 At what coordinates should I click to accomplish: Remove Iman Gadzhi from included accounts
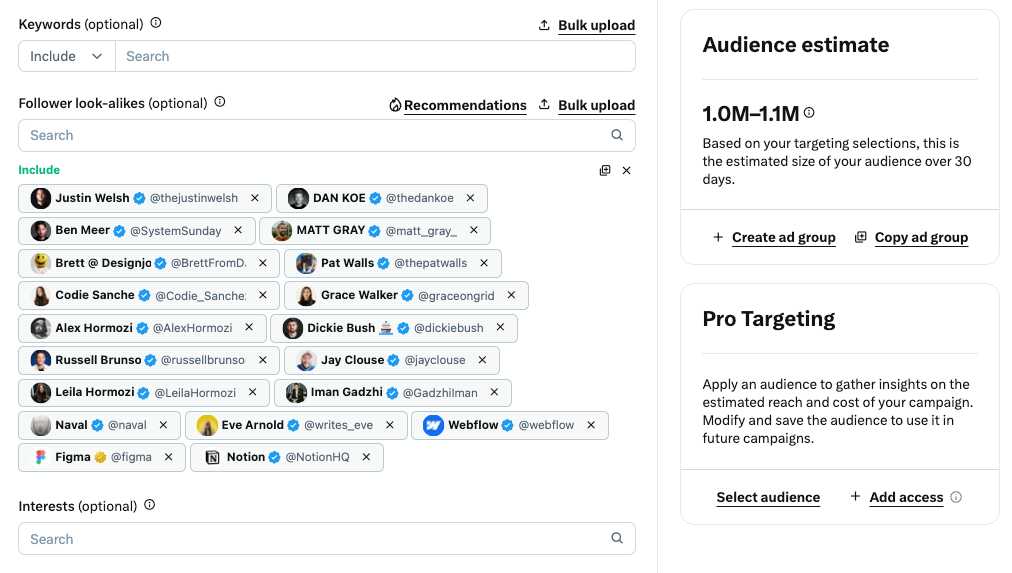494,392
